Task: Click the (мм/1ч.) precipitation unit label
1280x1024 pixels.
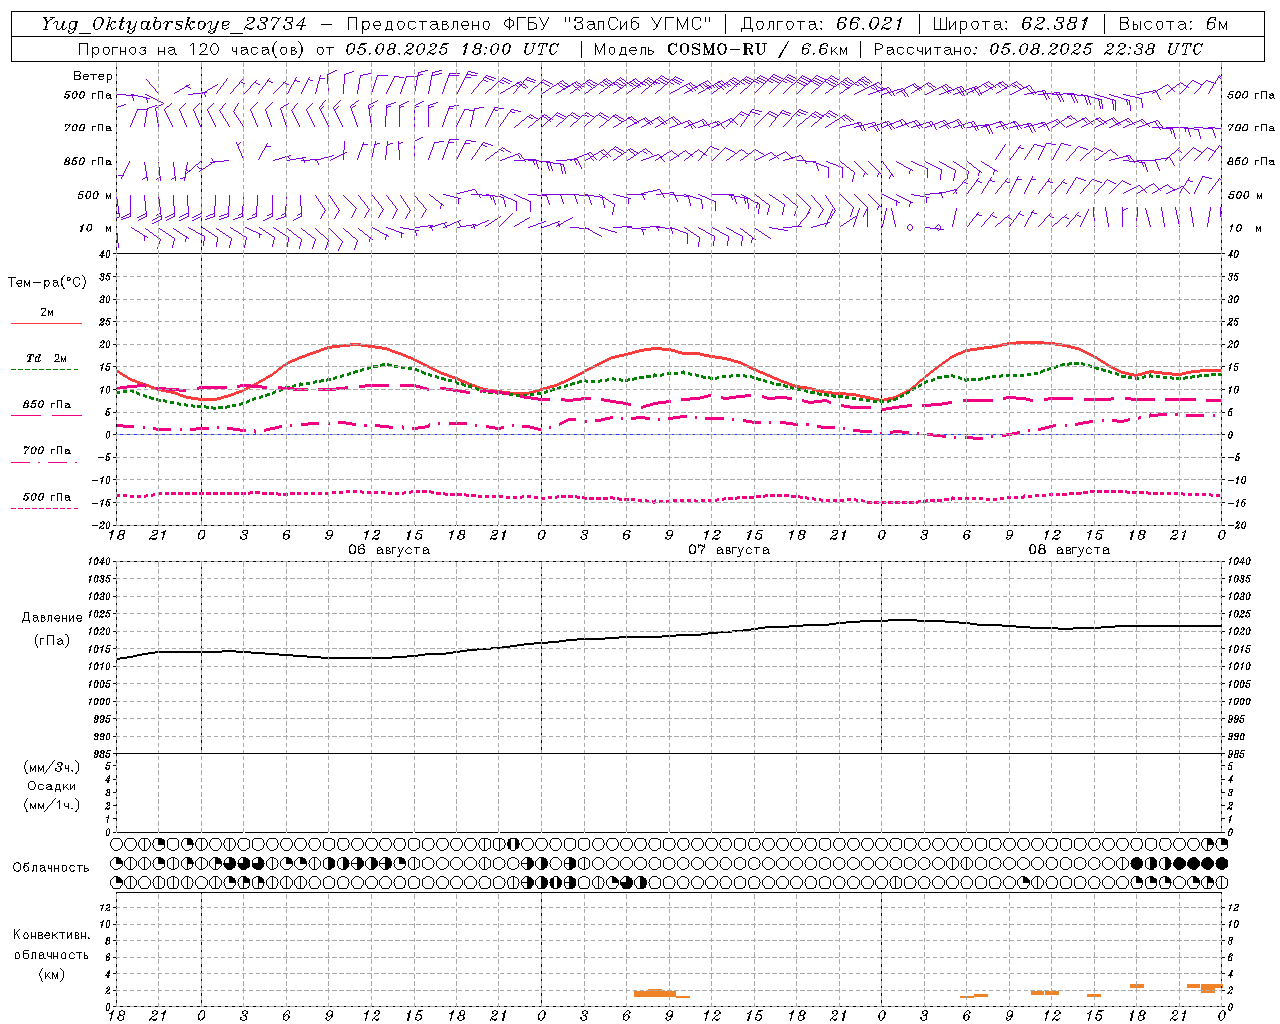Action: click(x=52, y=805)
